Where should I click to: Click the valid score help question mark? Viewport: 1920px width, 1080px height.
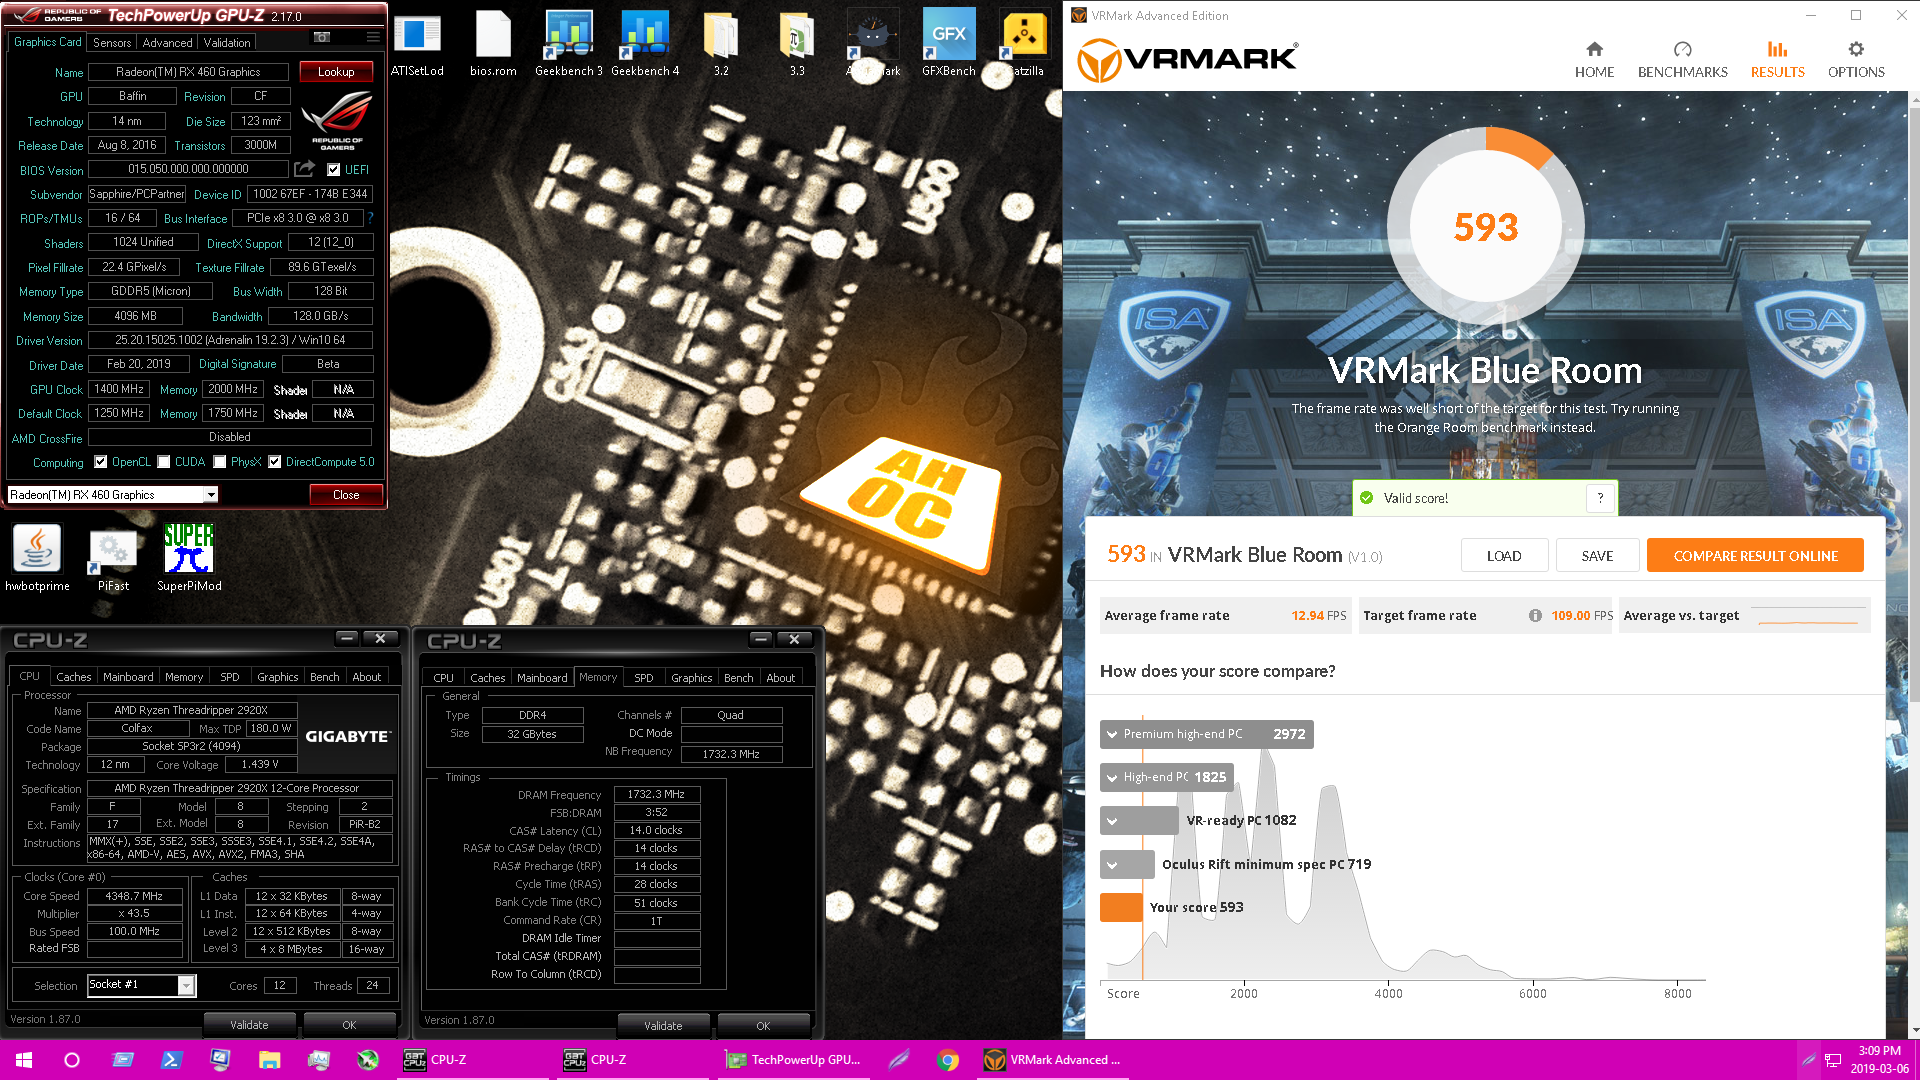(1600, 498)
